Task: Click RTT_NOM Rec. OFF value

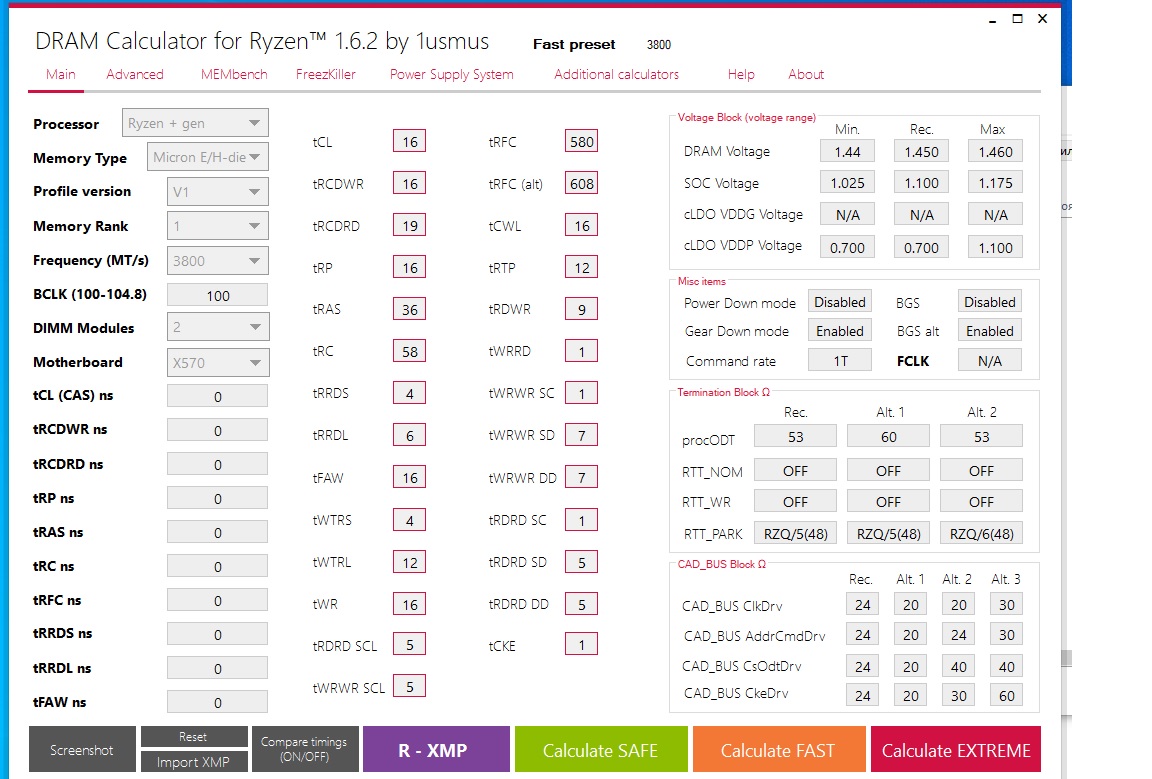Action: click(795, 470)
